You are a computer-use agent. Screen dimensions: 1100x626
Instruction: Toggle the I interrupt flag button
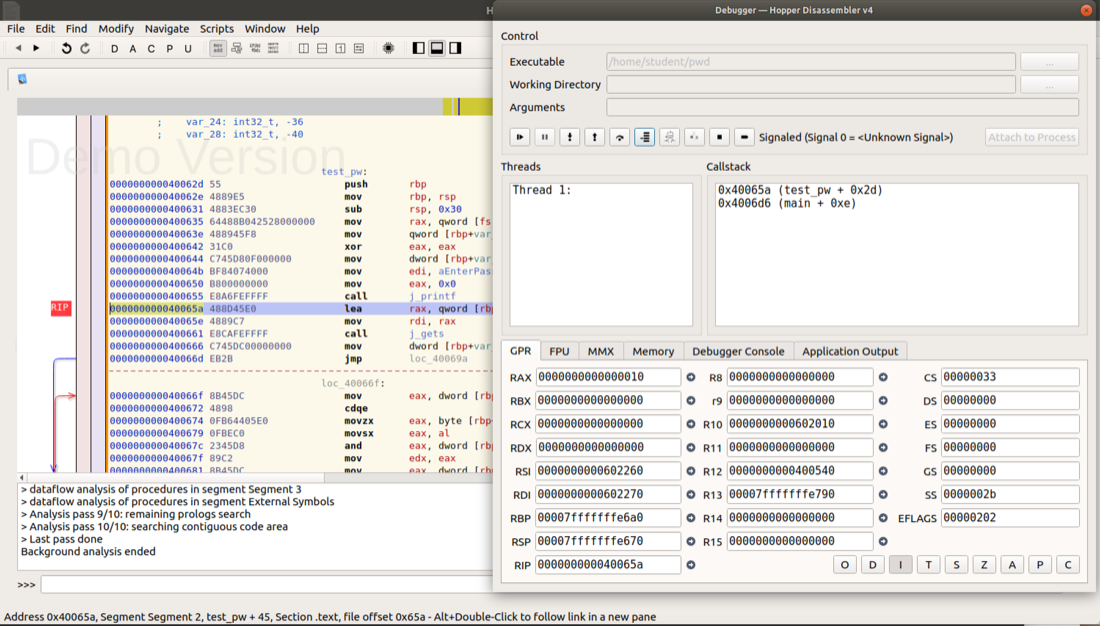coord(900,565)
